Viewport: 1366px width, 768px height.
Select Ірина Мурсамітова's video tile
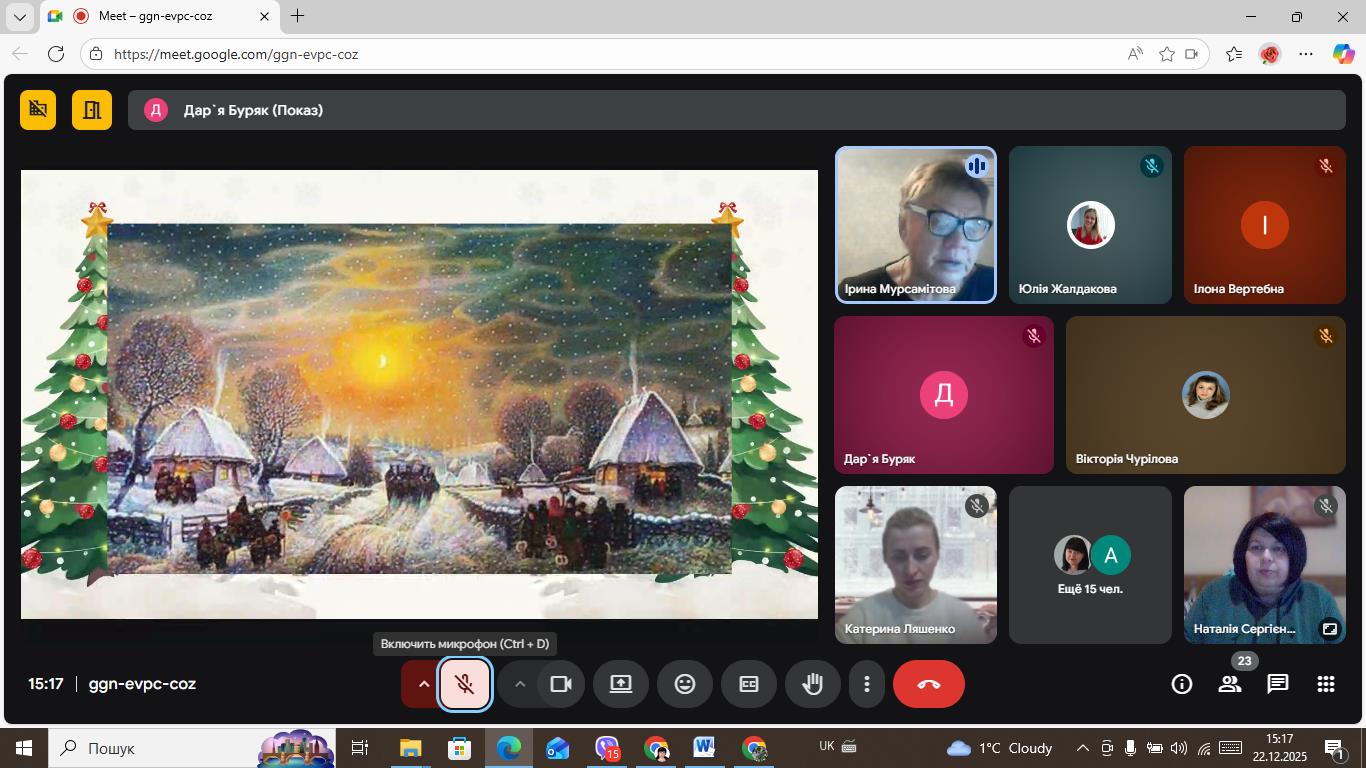(915, 225)
